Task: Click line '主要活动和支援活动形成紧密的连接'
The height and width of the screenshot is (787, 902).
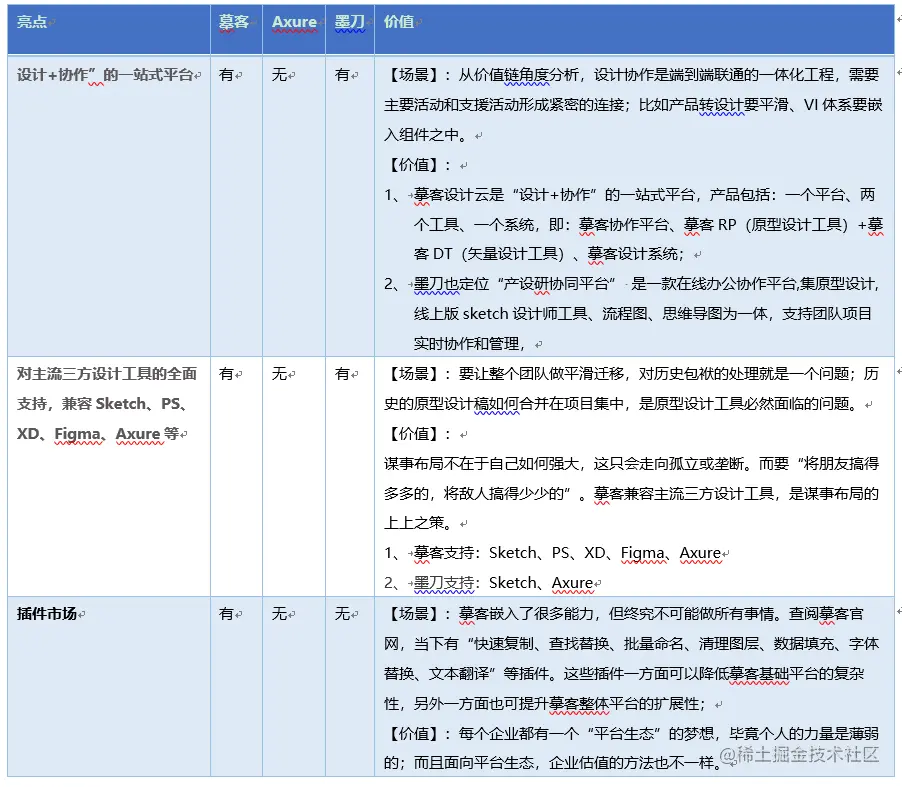Action: (x=633, y=105)
